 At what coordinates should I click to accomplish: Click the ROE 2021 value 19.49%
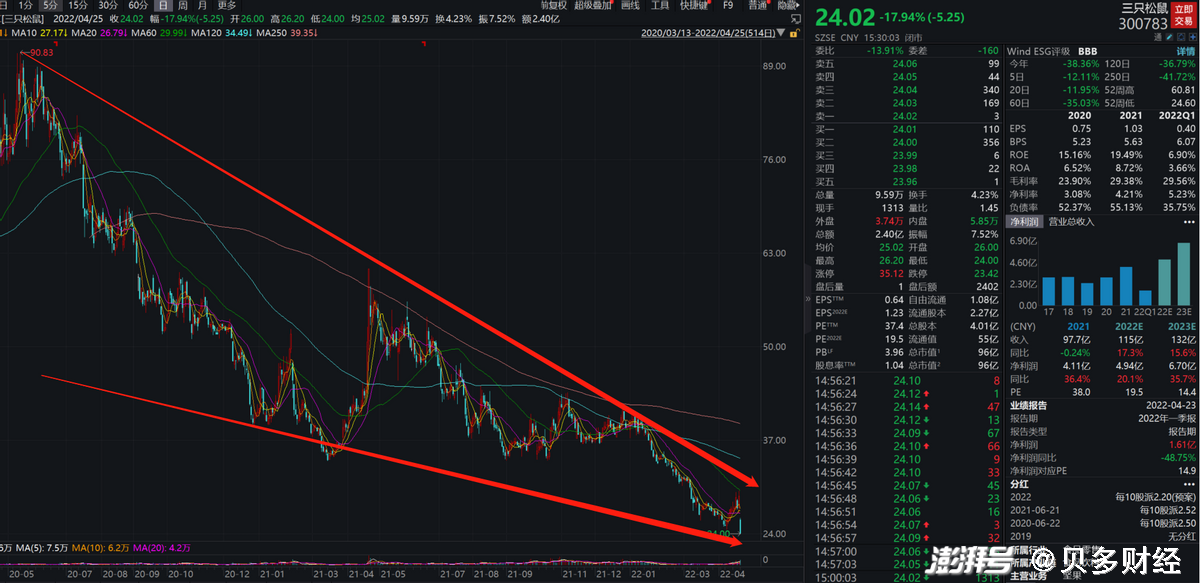1128,155
